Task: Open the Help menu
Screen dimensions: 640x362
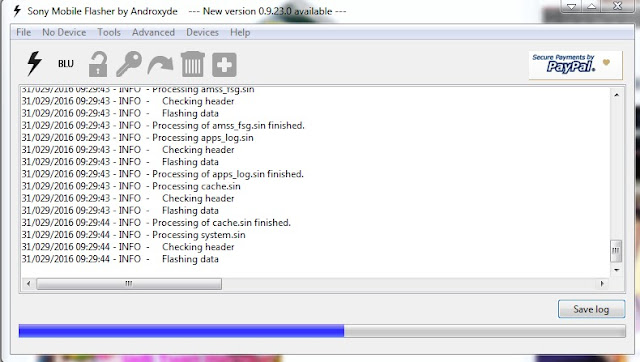Action: [x=240, y=32]
